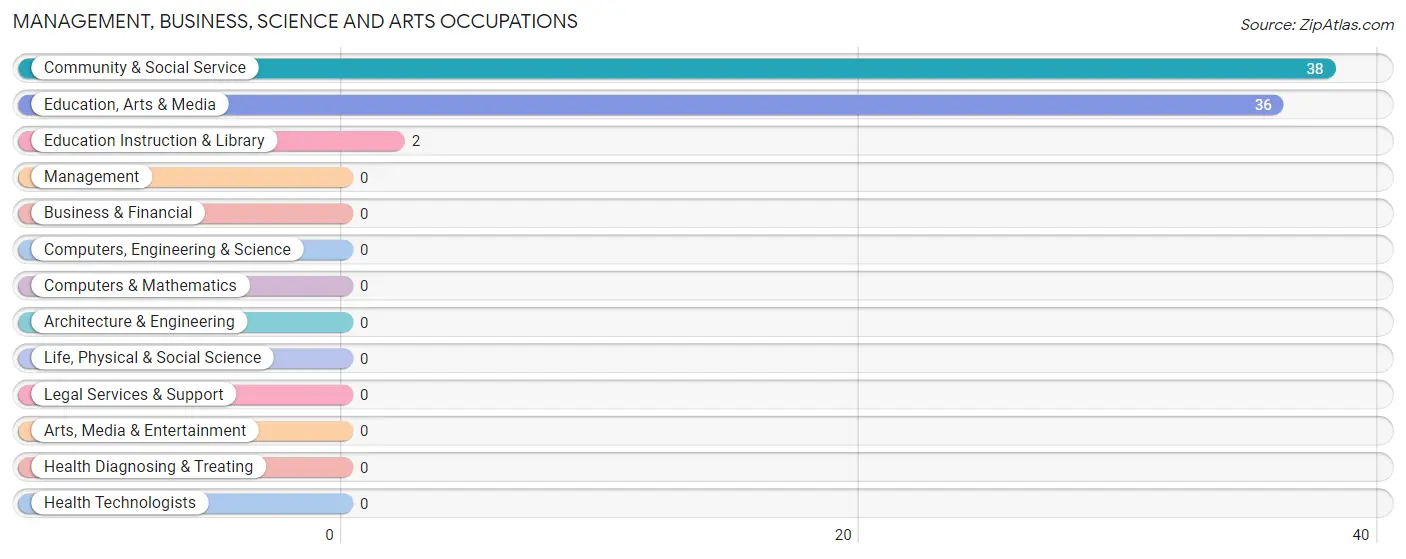Click the Community & Social Service label
Image resolution: width=1406 pixels, height=559 pixels.
point(145,68)
